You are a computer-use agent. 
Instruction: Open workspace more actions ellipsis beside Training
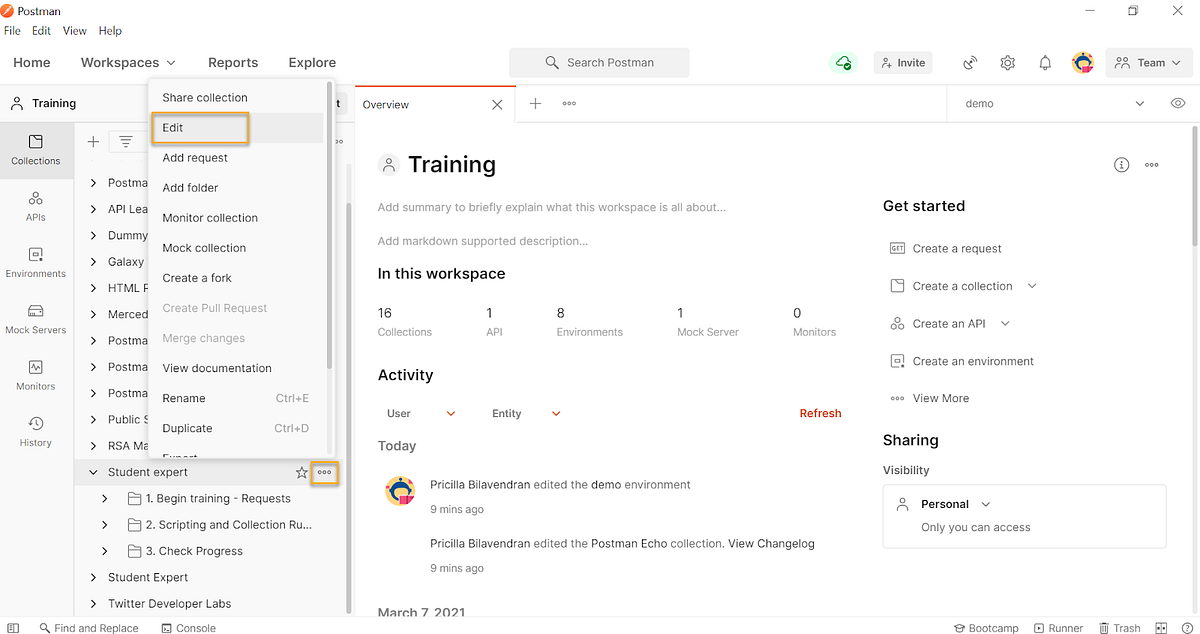[x=1152, y=164]
